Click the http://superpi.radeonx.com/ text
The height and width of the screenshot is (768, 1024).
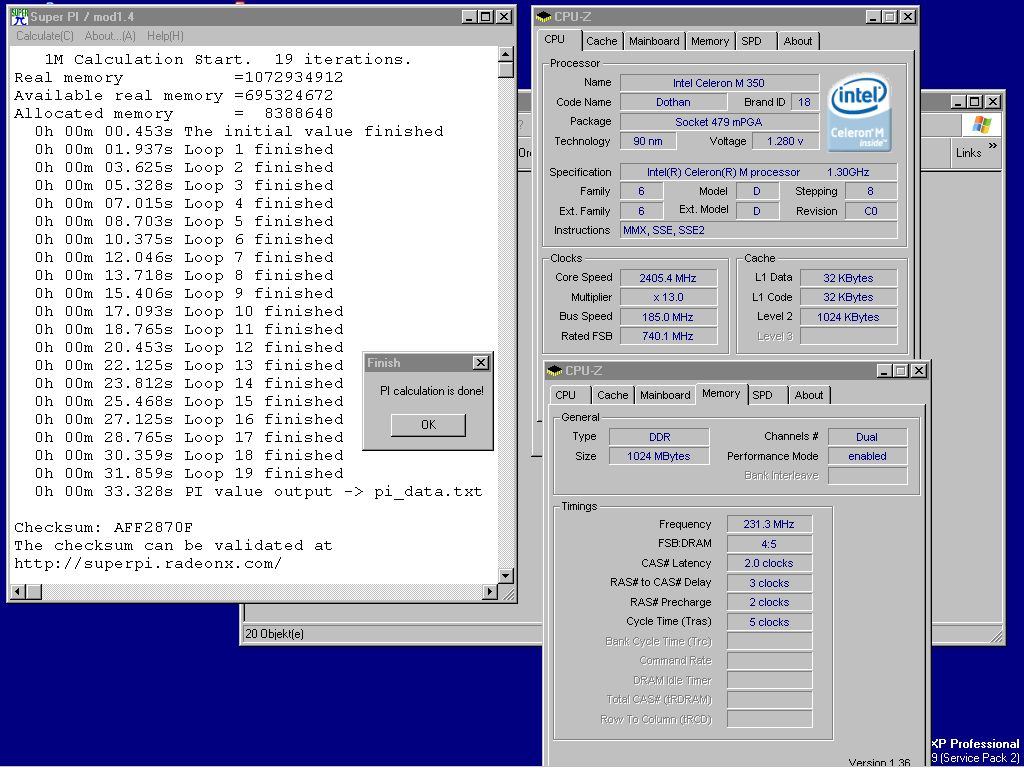click(148, 564)
